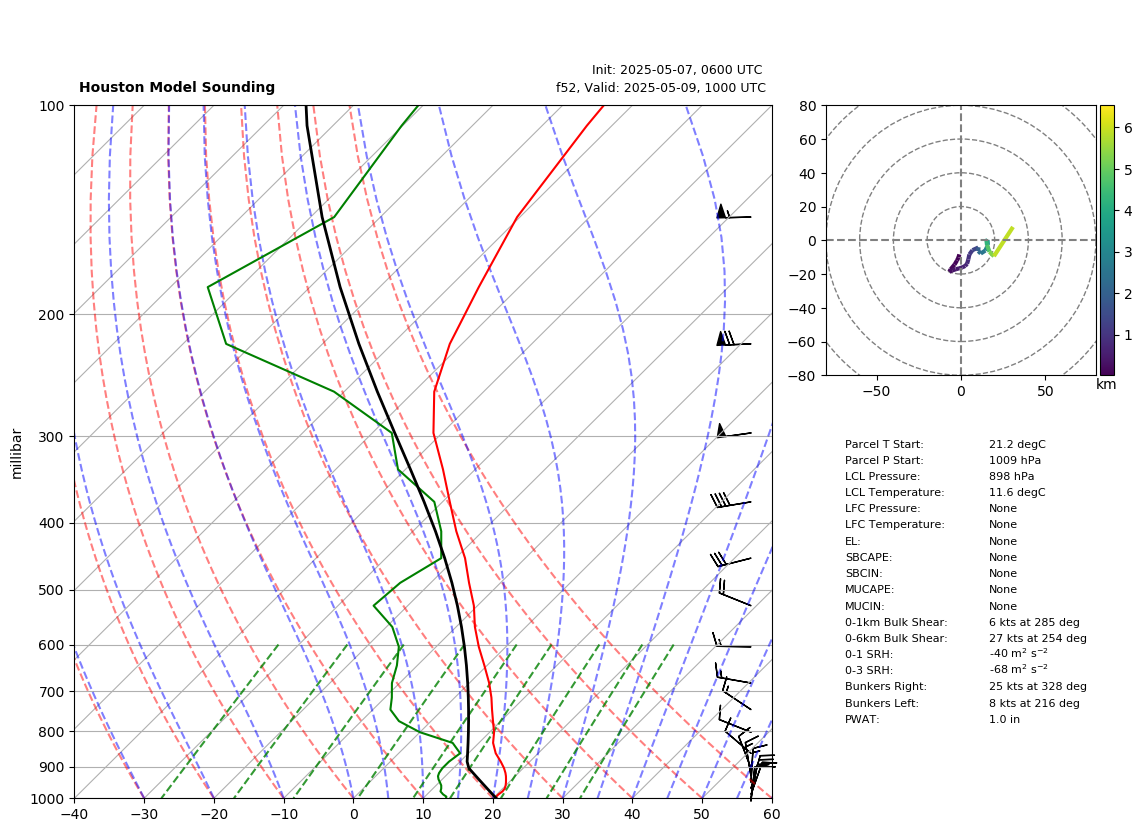Click the 10 temperature tick on skew-T axis

pyautogui.click(x=423, y=814)
